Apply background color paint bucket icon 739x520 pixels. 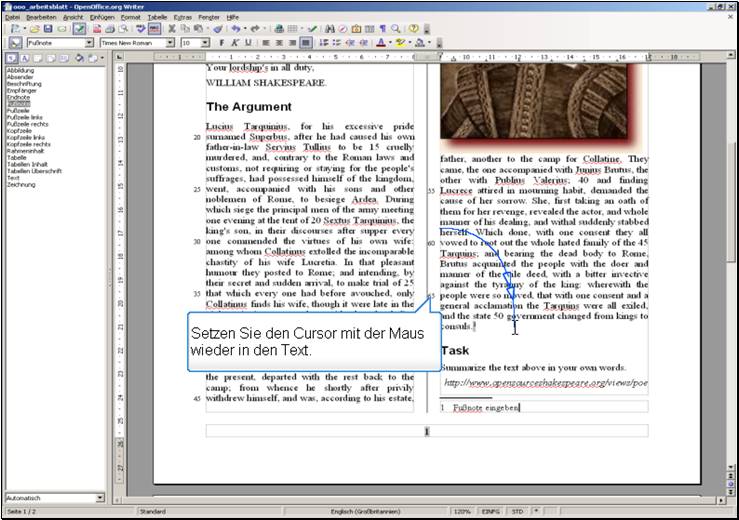pyautogui.click(x=420, y=43)
